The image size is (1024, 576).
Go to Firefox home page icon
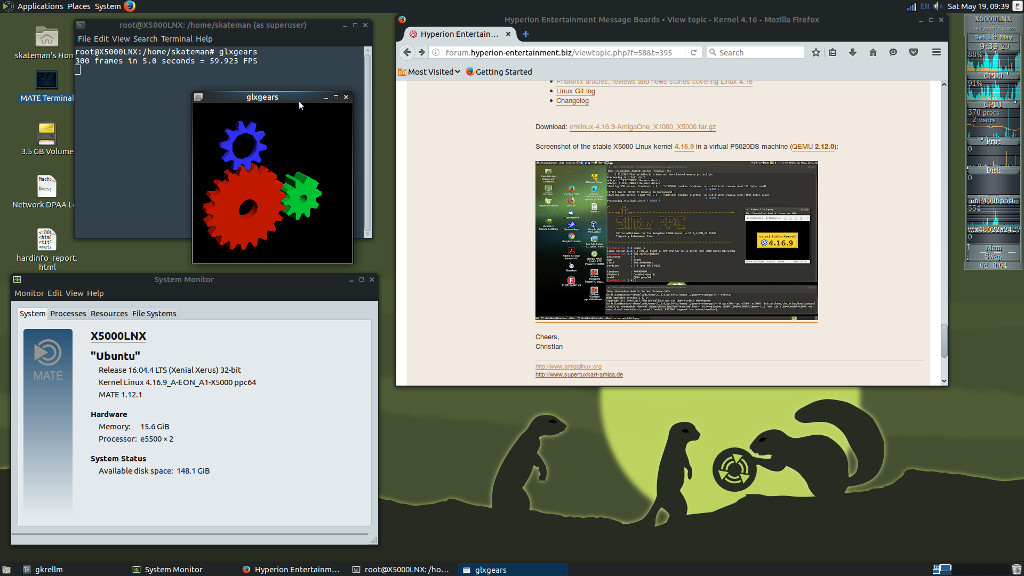pyautogui.click(x=873, y=52)
